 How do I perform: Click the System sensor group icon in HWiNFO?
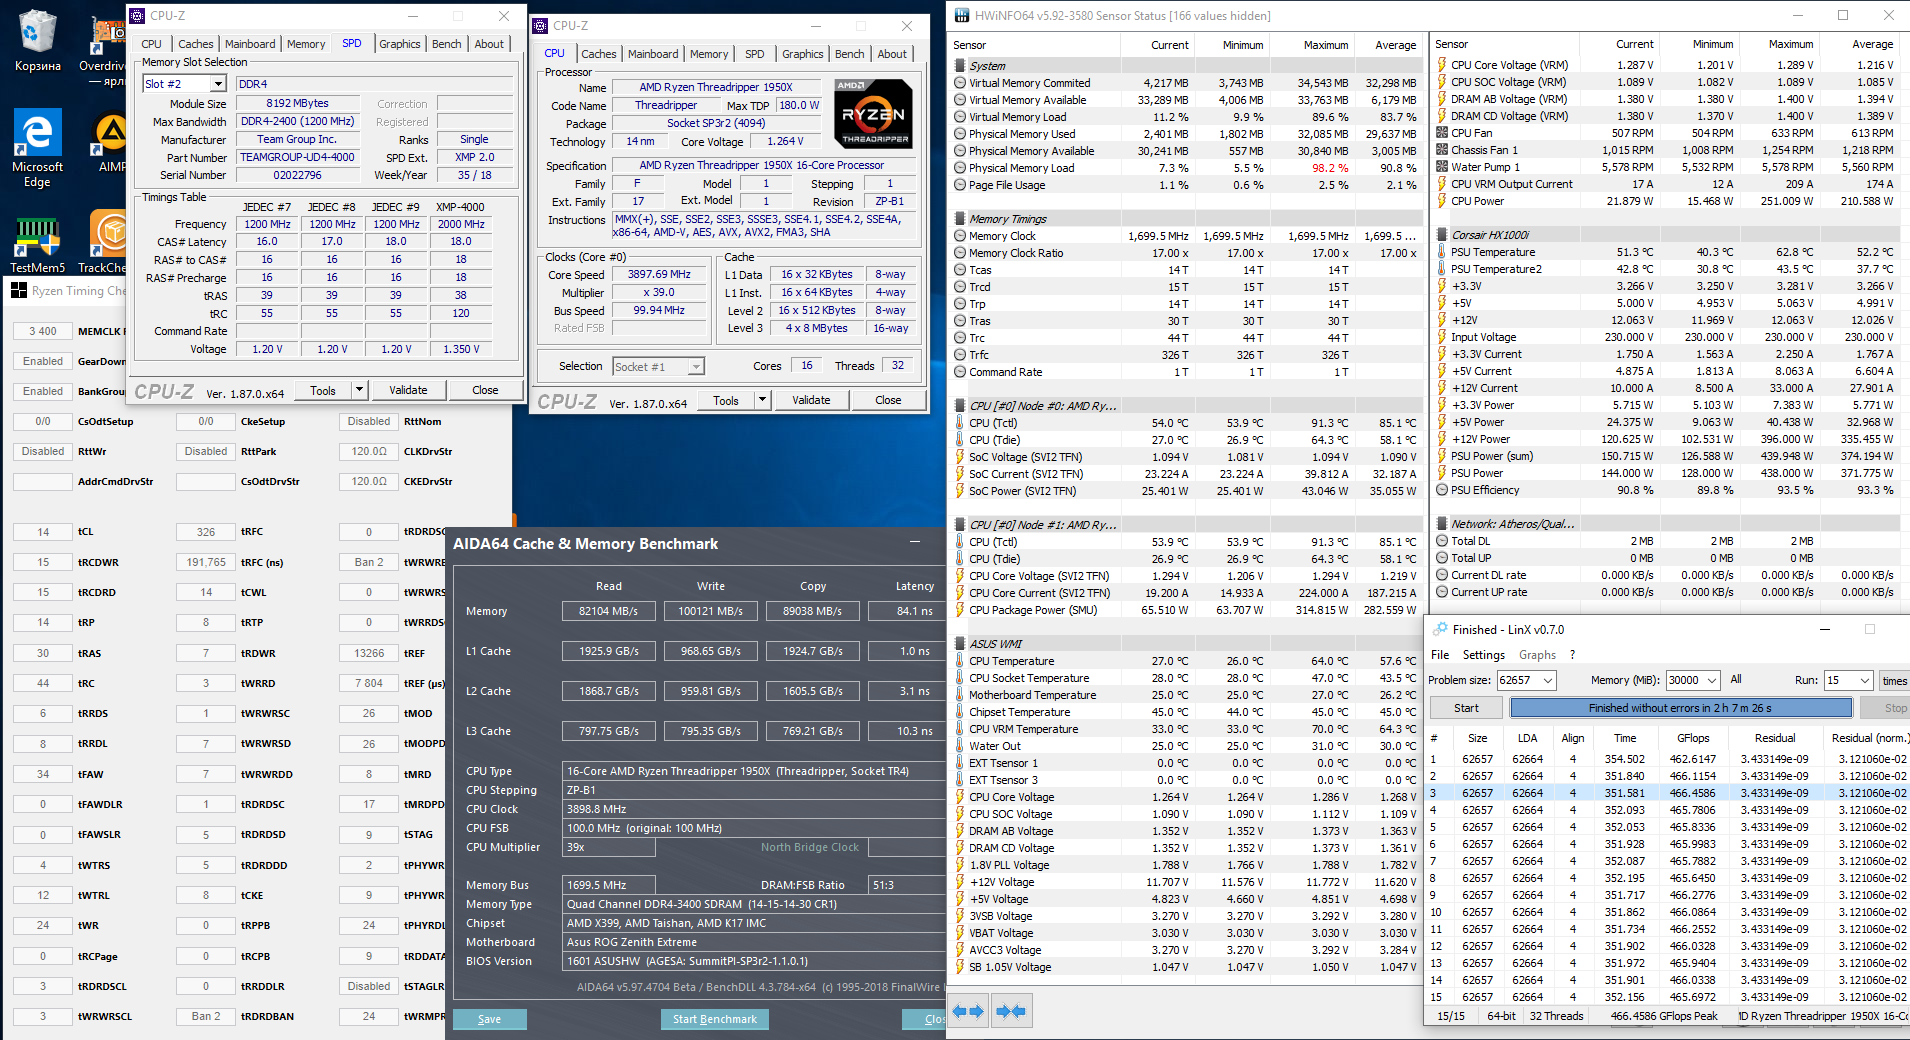click(x=960, y=65)
